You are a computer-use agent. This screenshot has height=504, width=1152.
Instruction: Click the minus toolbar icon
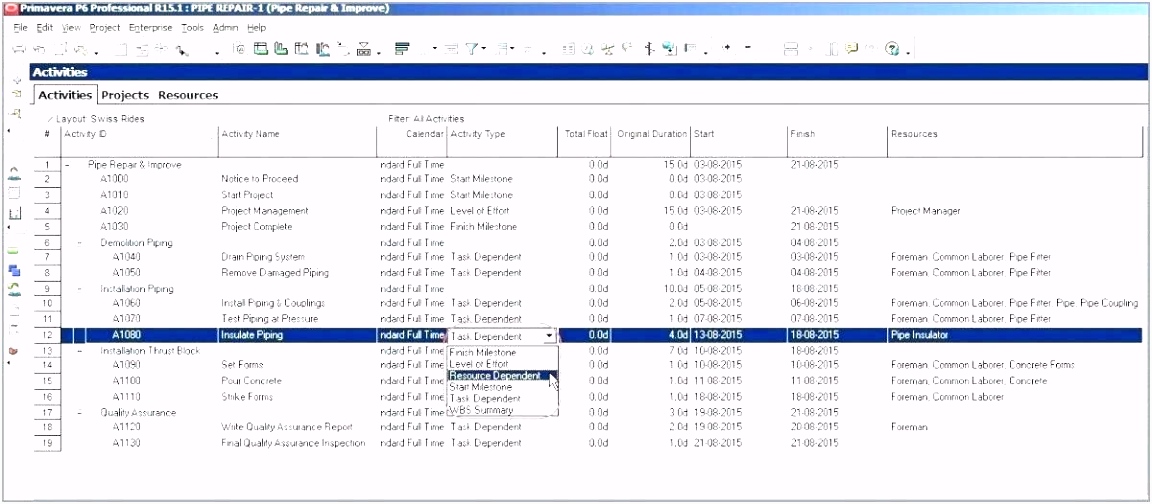[x=748, y=48]
